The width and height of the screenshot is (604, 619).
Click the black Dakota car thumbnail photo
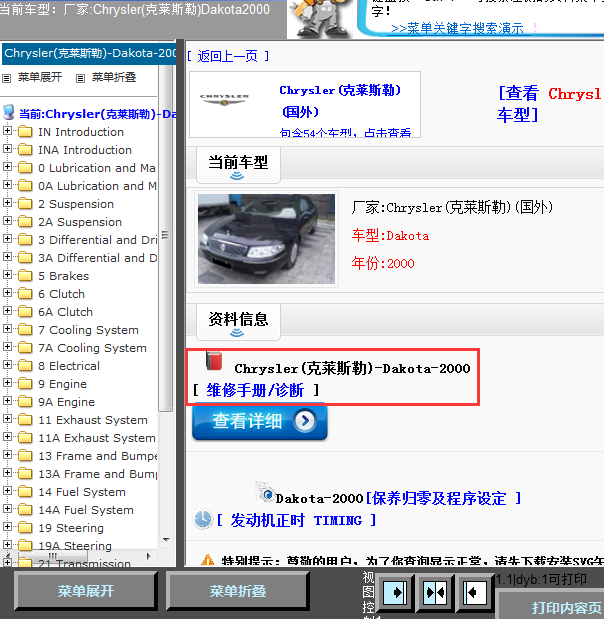pyautogui.click(x=266, y=239)
